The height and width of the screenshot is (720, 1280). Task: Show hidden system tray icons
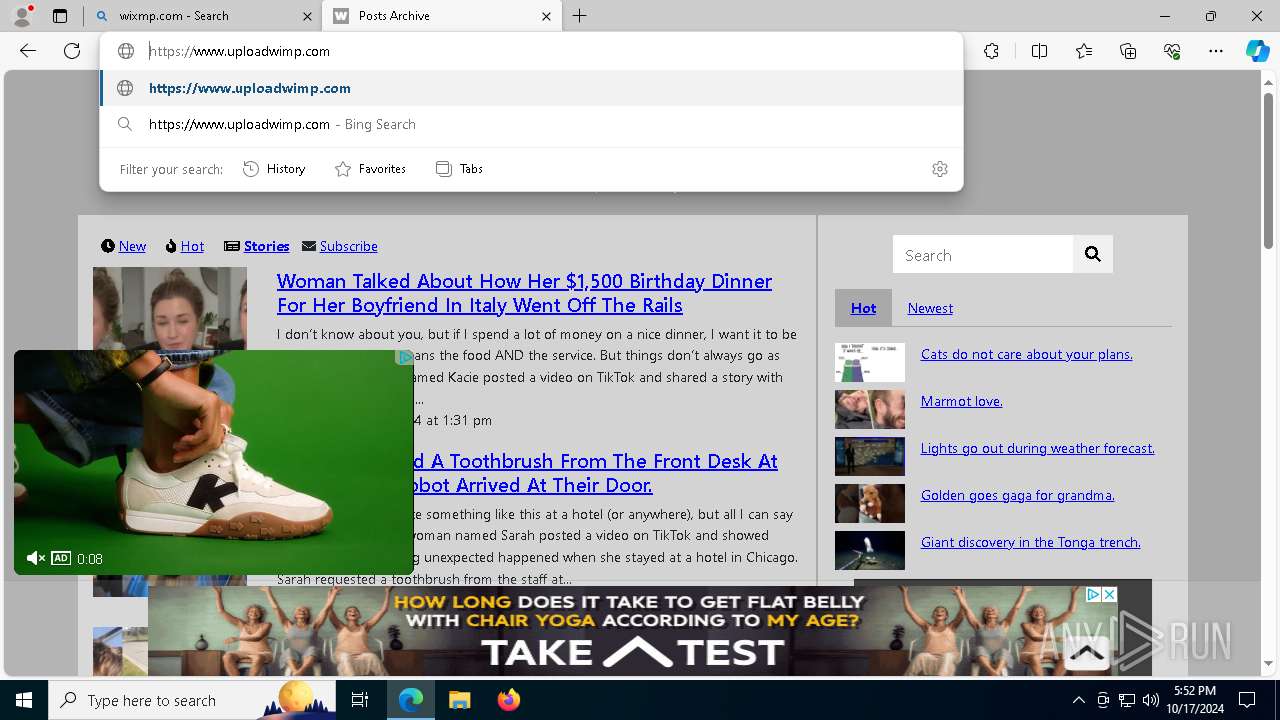point(1078,700)
